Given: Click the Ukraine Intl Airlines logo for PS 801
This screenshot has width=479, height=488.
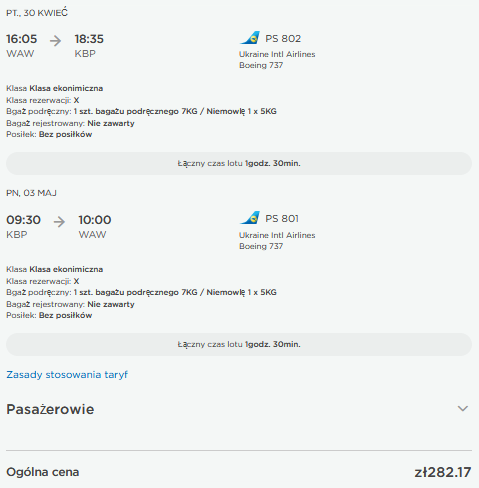Looking at the screenshot, I should click(x=250, y=218).
